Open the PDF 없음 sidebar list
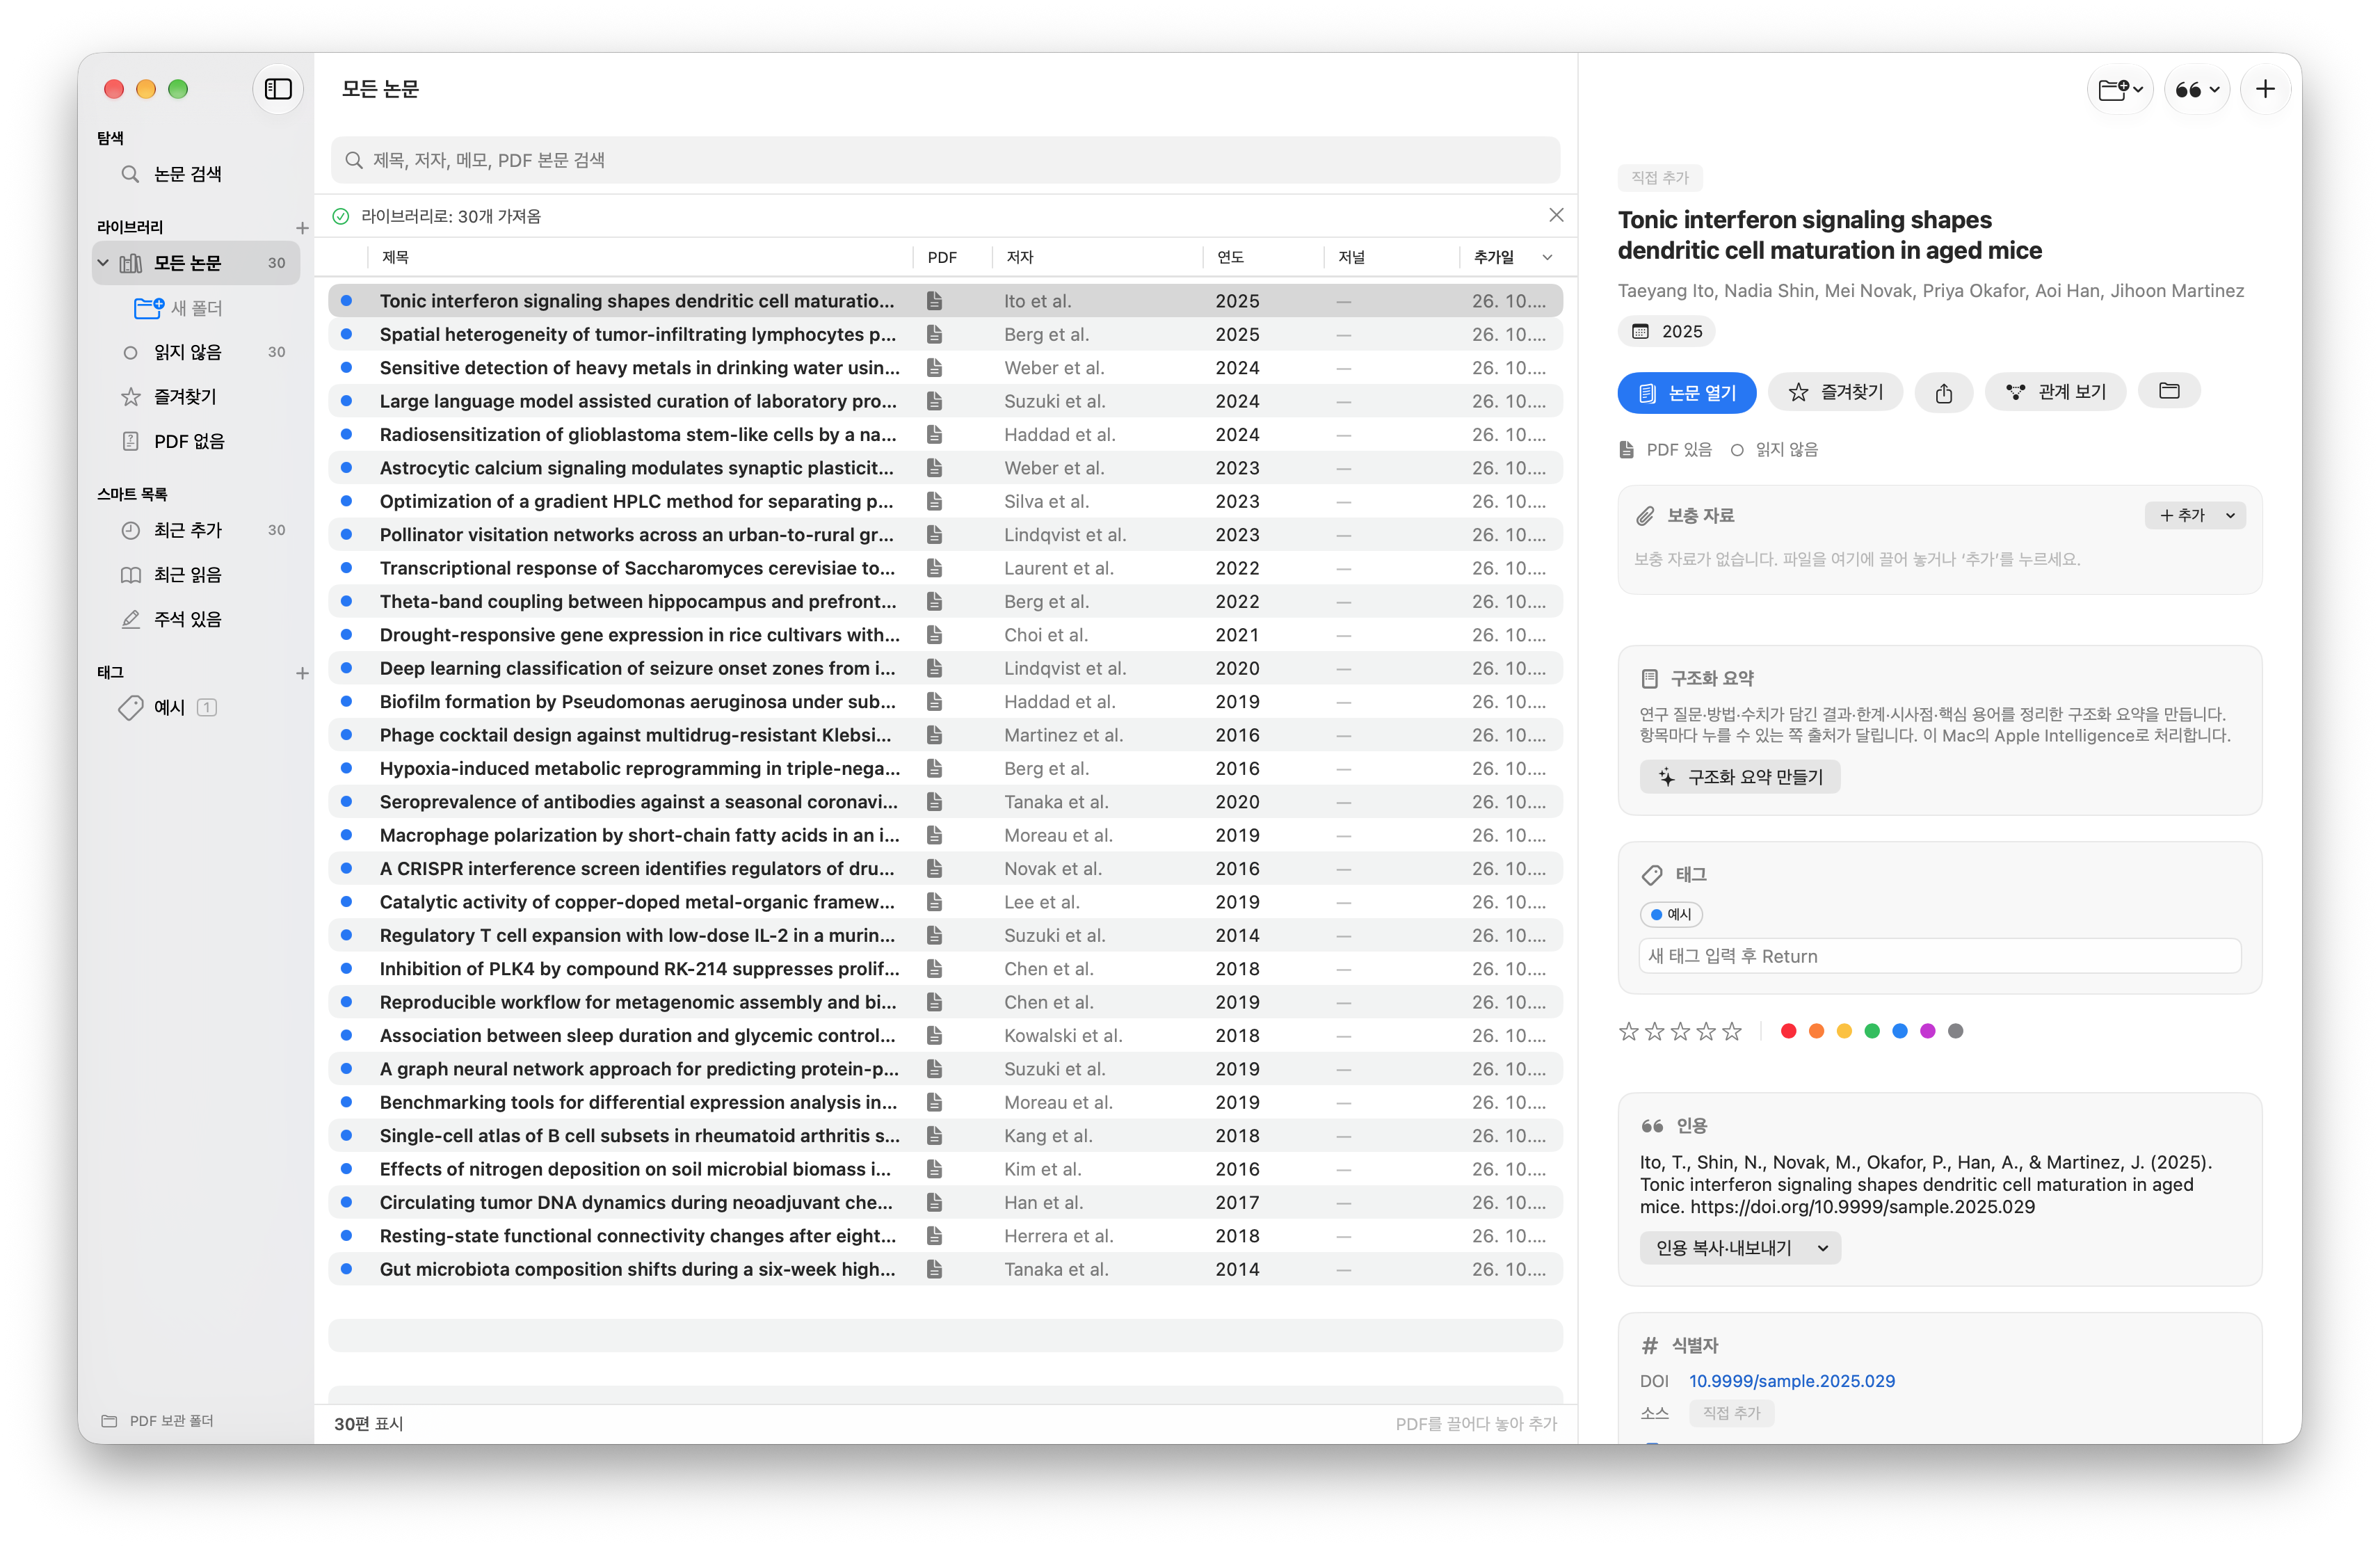The height and width of the screenshot is (1547, 2380). (x=196, y=441)
